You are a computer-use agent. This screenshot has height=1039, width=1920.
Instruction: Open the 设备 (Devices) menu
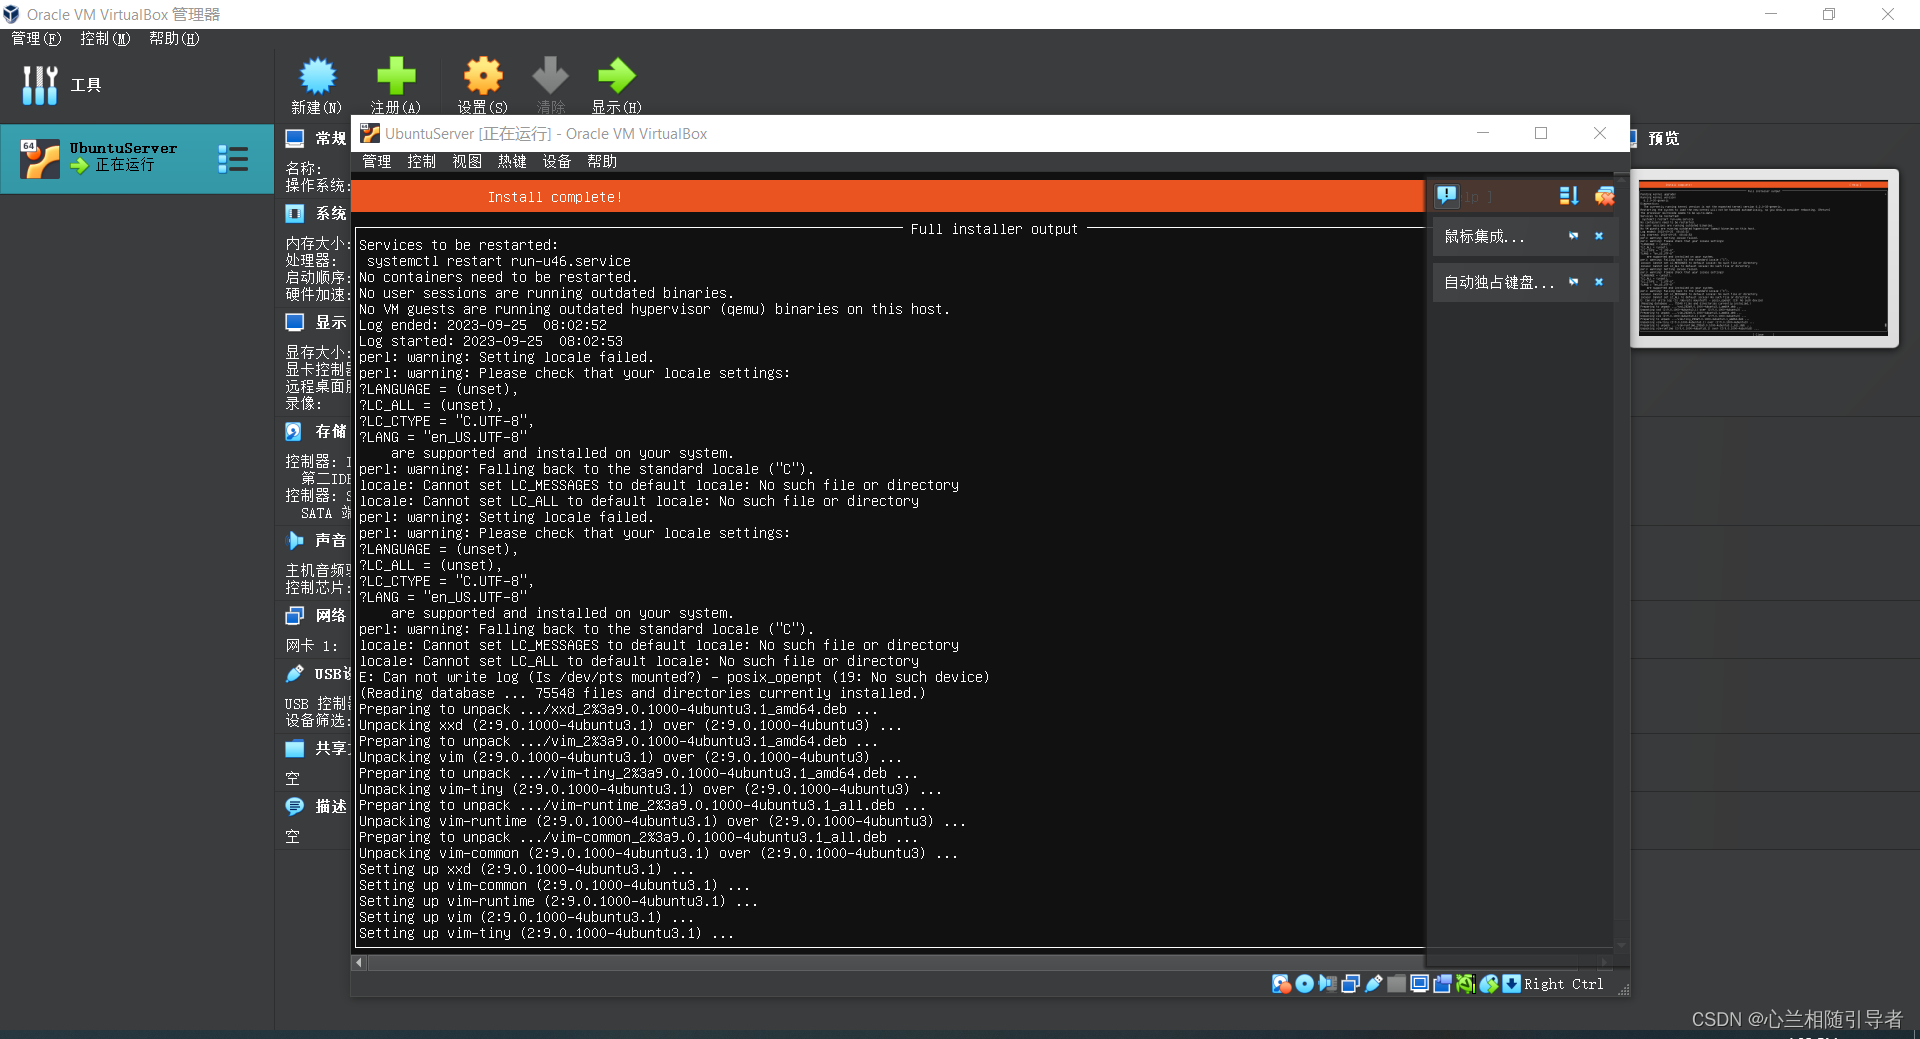coord(557,161)
